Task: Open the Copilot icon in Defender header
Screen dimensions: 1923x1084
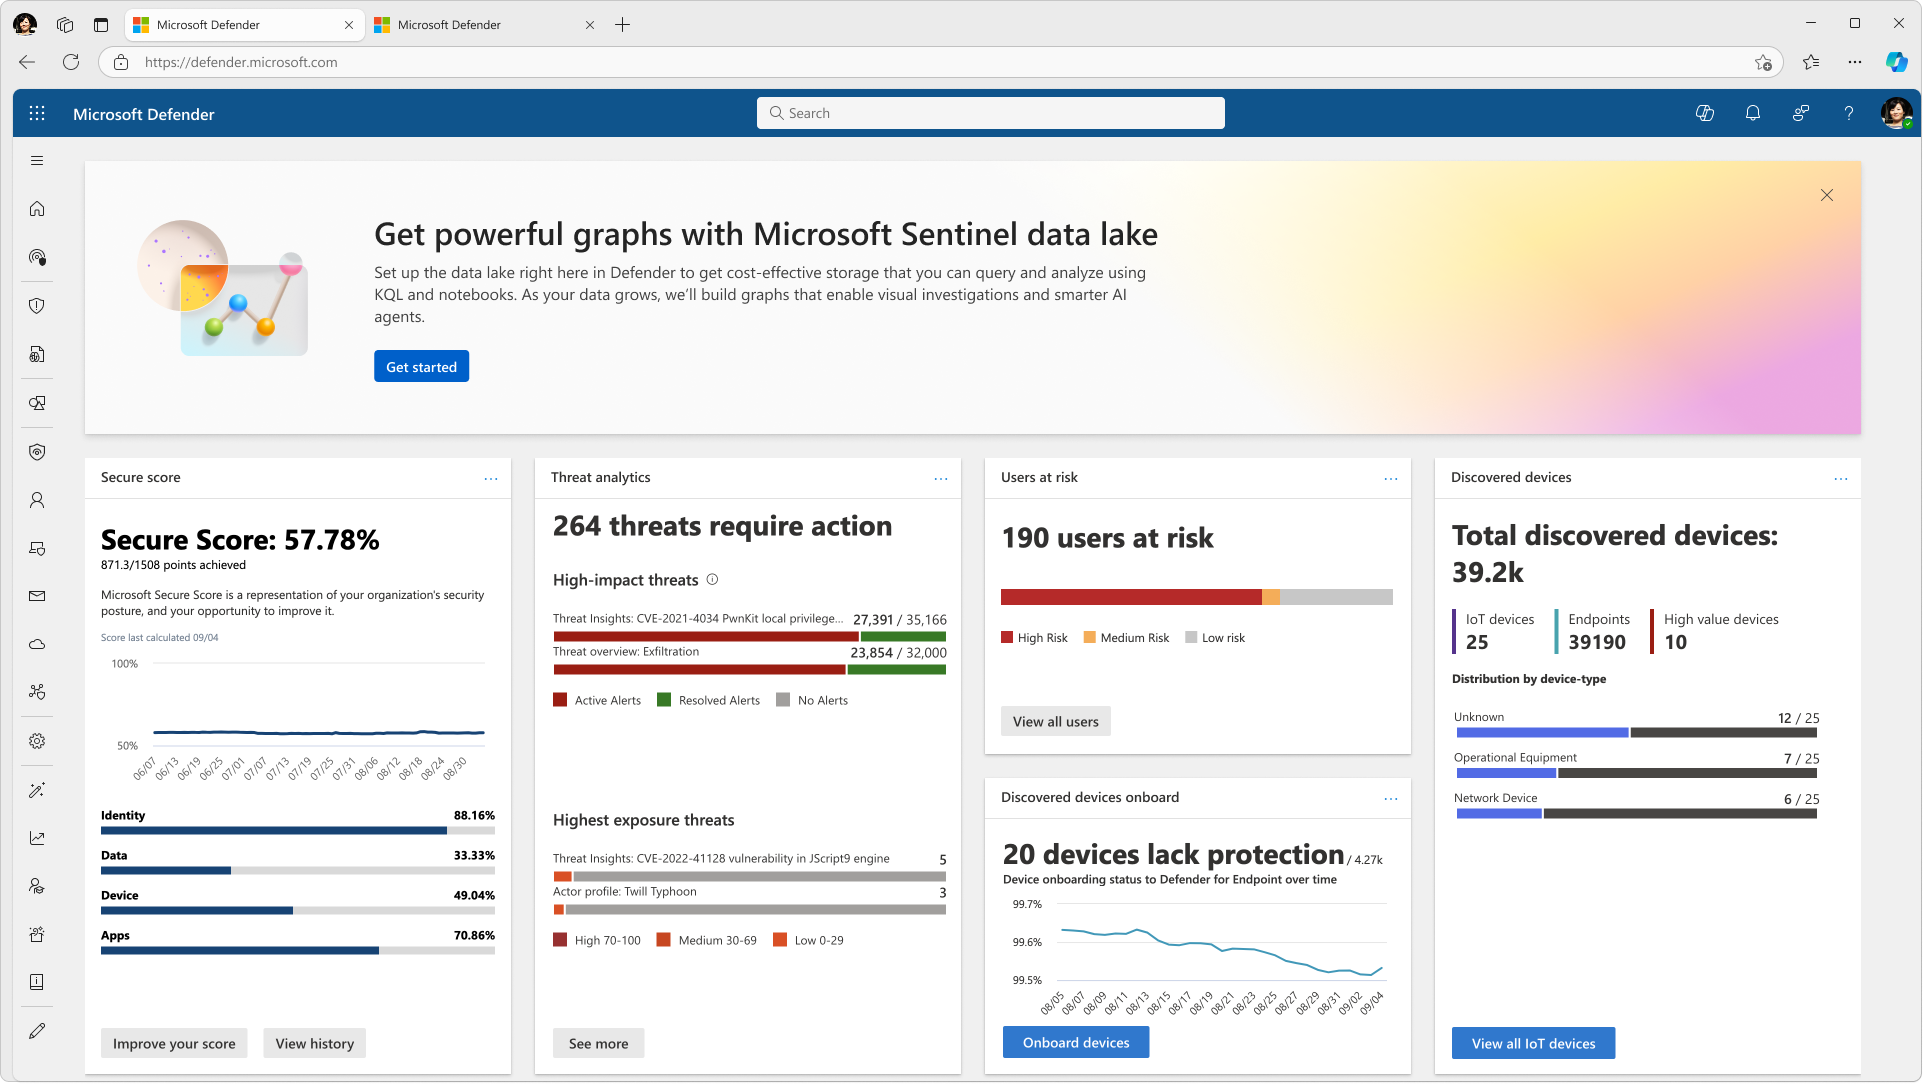Action: [1705, 114]
